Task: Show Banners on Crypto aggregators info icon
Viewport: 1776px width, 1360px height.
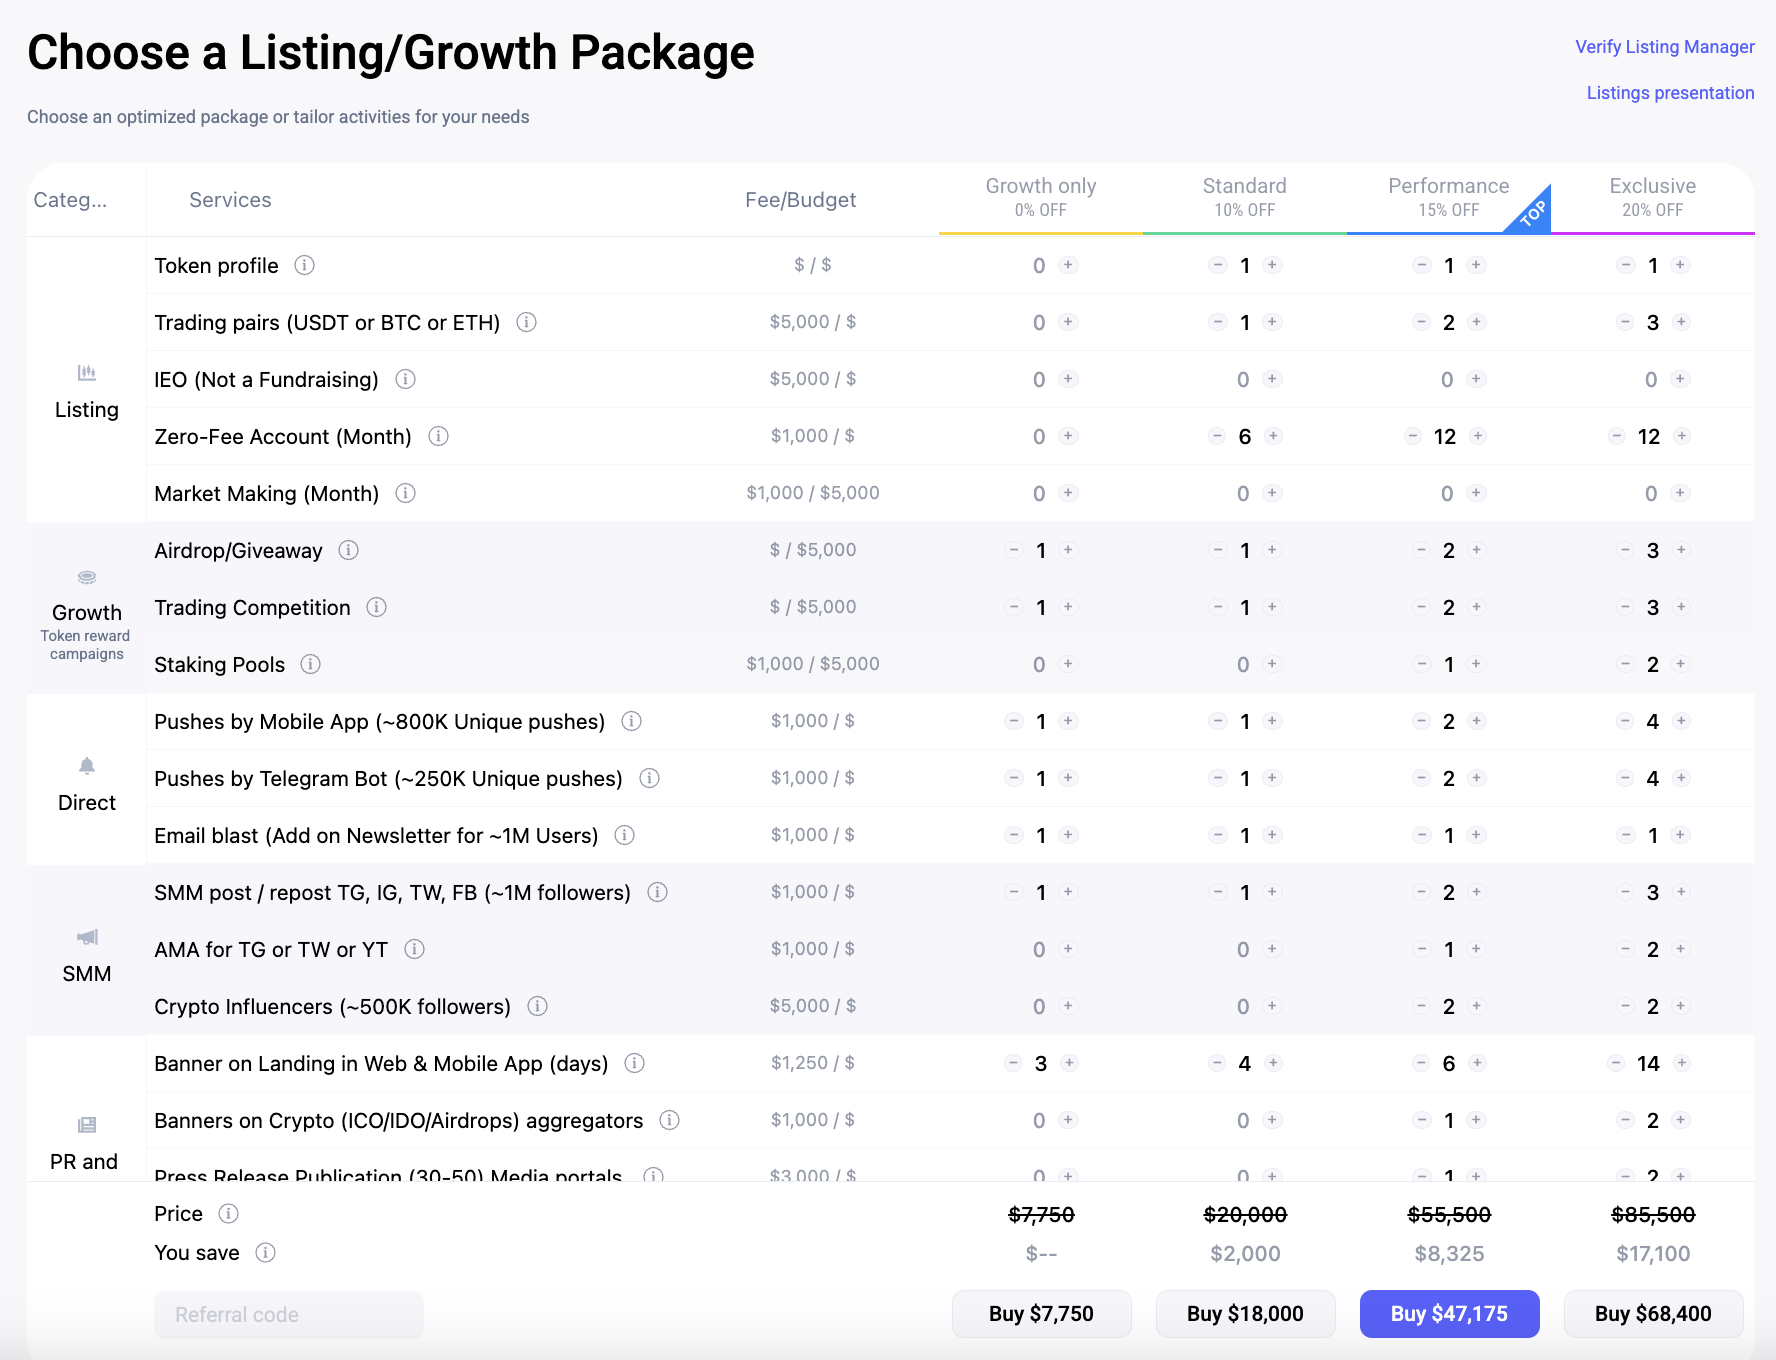Action: tap(669, 1120)
